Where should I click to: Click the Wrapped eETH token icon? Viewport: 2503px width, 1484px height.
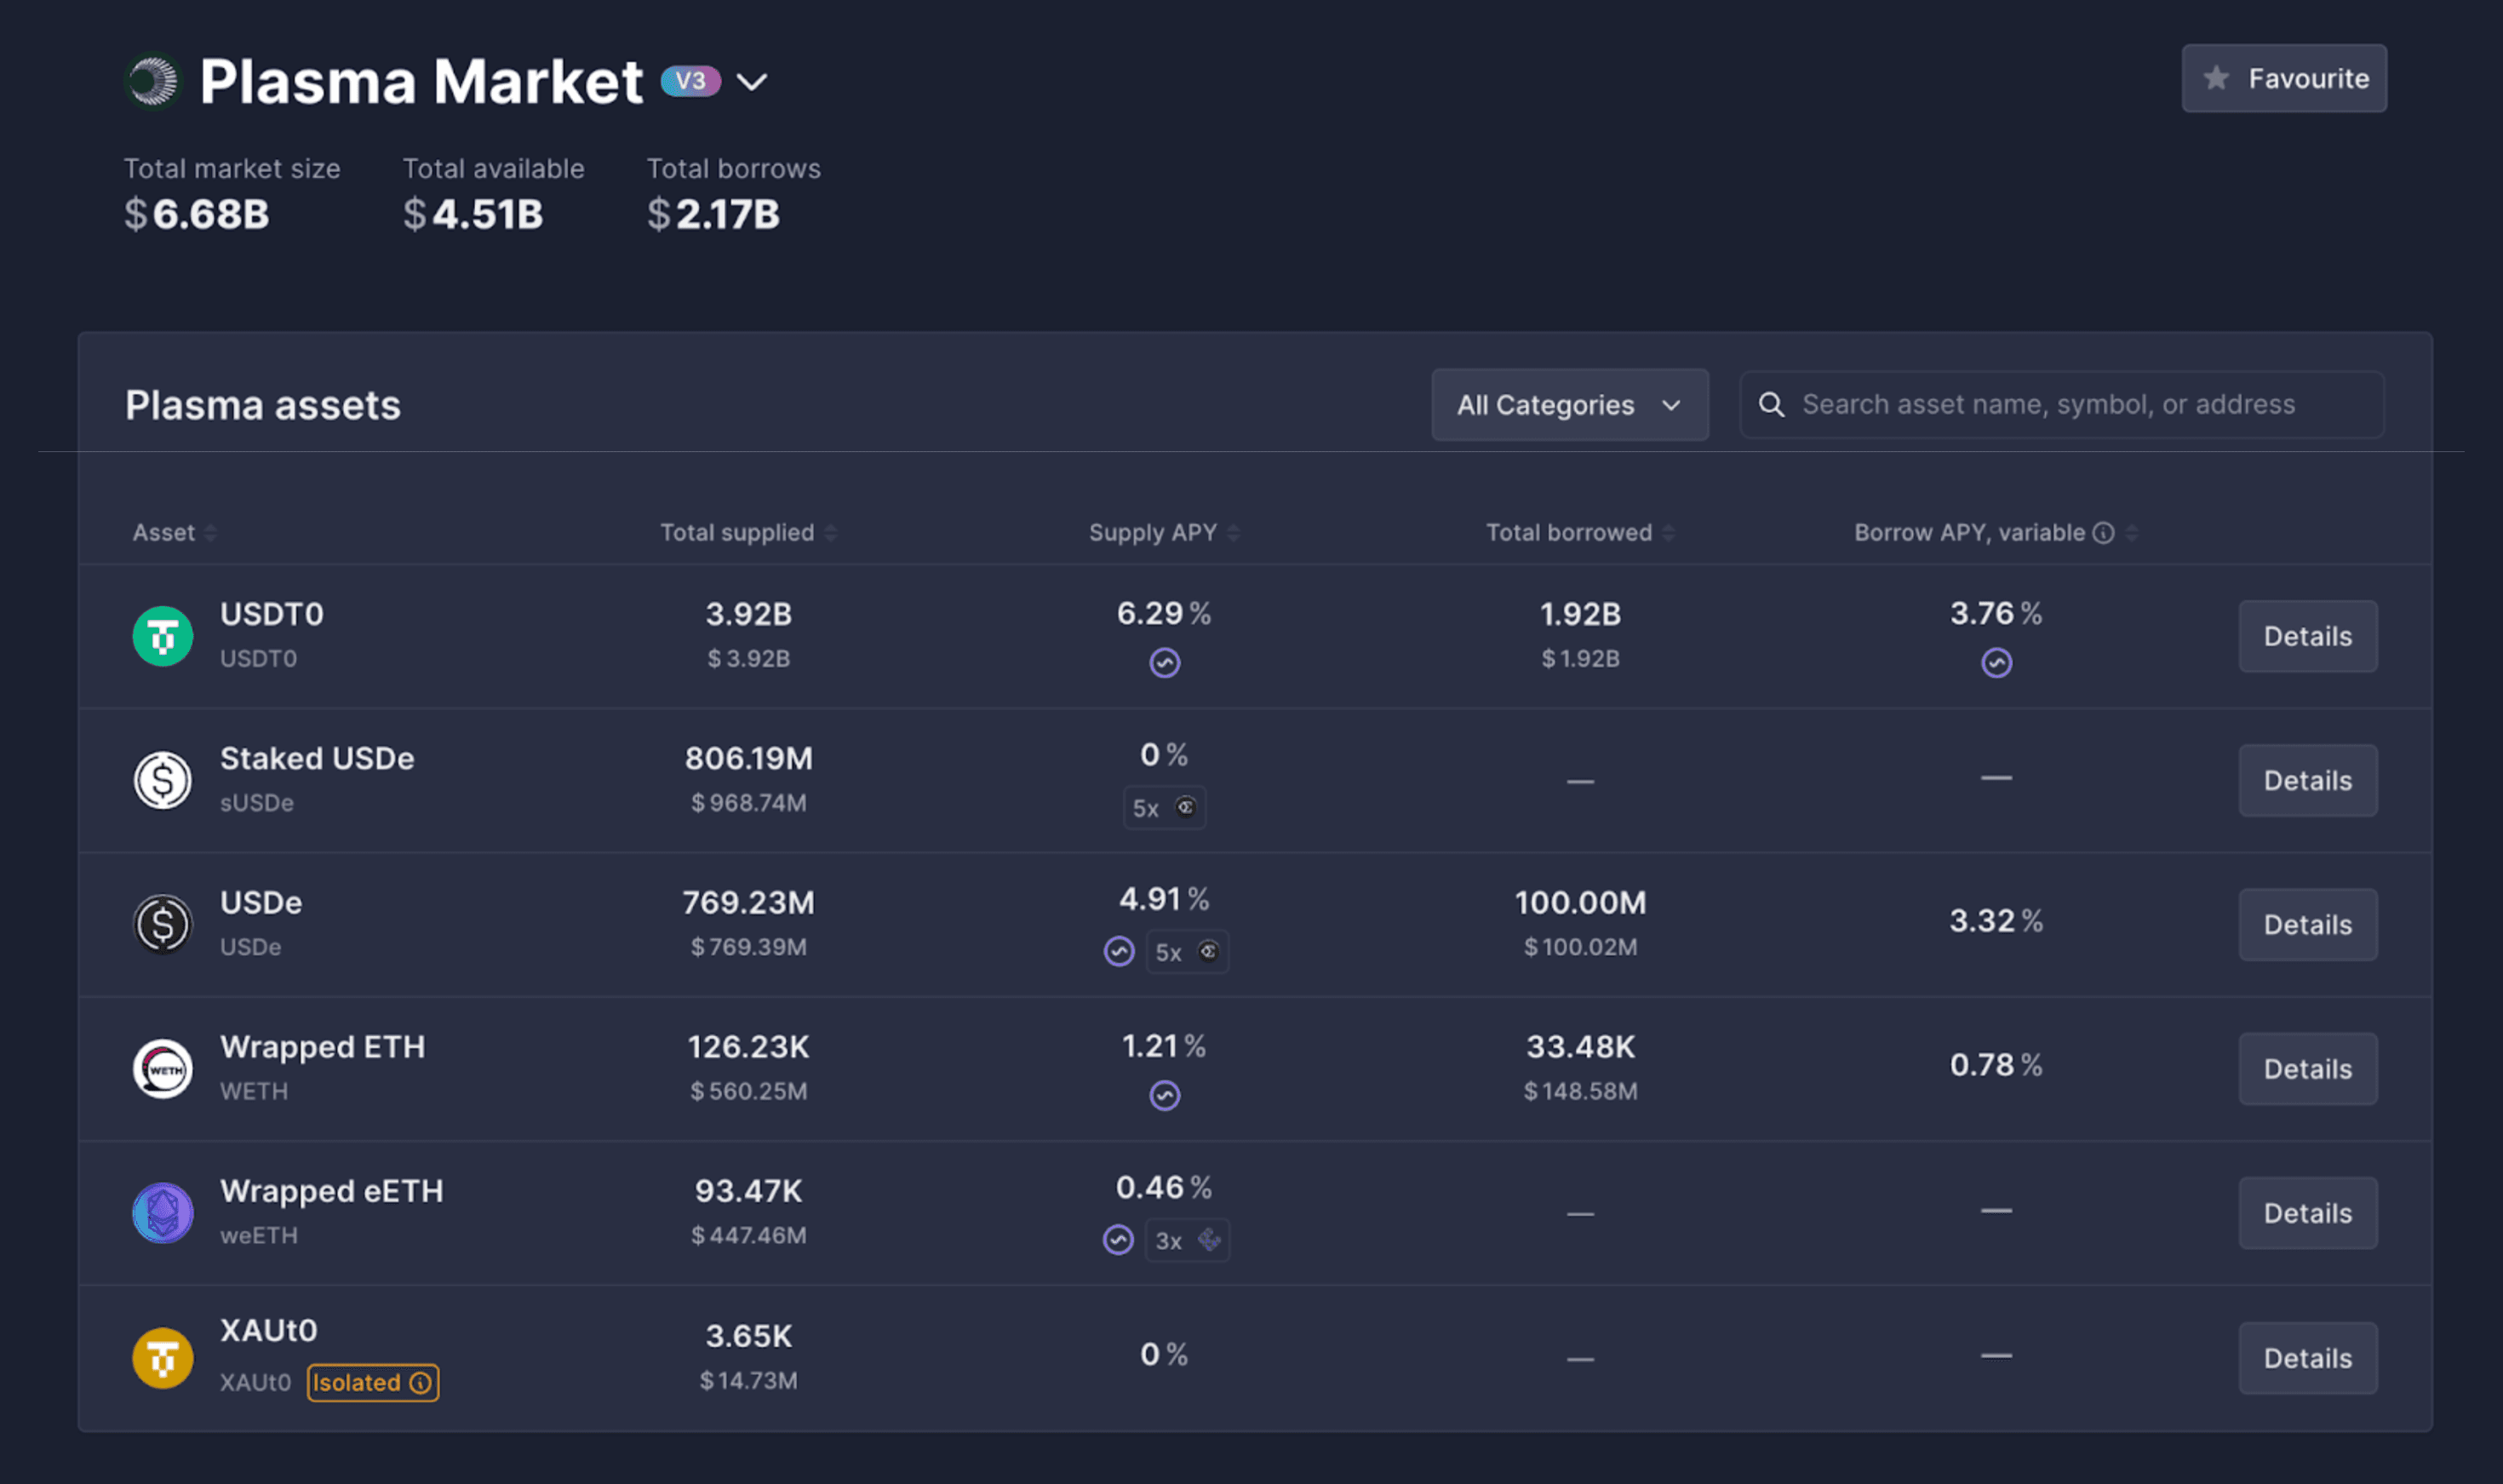(x=162, y=1213)
